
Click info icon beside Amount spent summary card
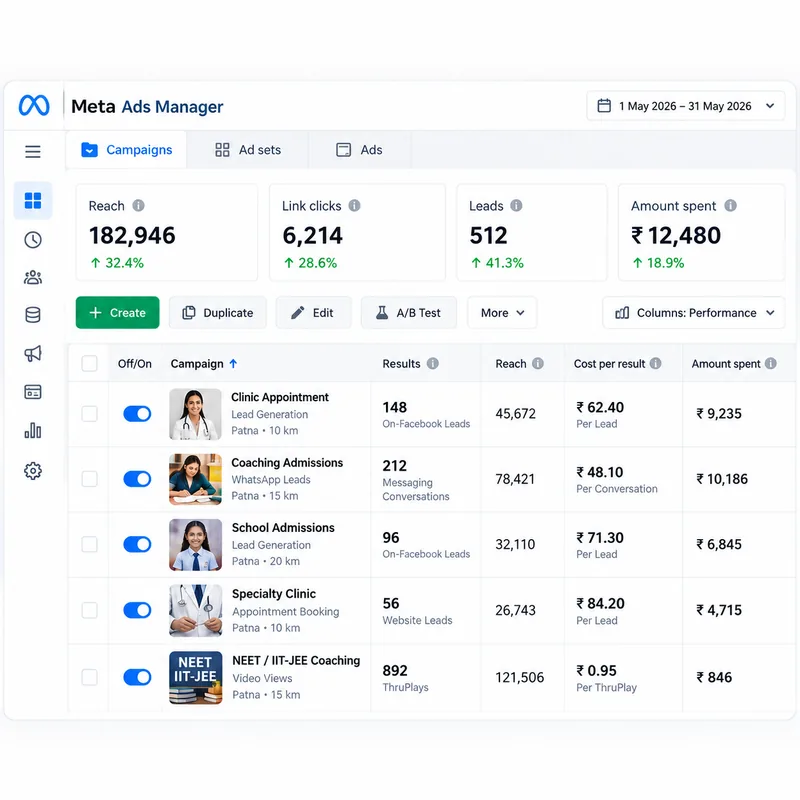pyautogui.click(x=731, y=205)
